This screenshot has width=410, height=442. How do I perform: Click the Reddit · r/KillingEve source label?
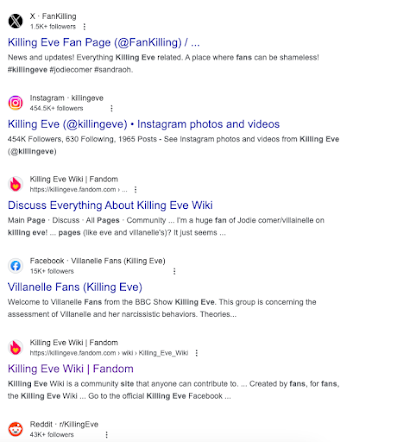point(64,424)
